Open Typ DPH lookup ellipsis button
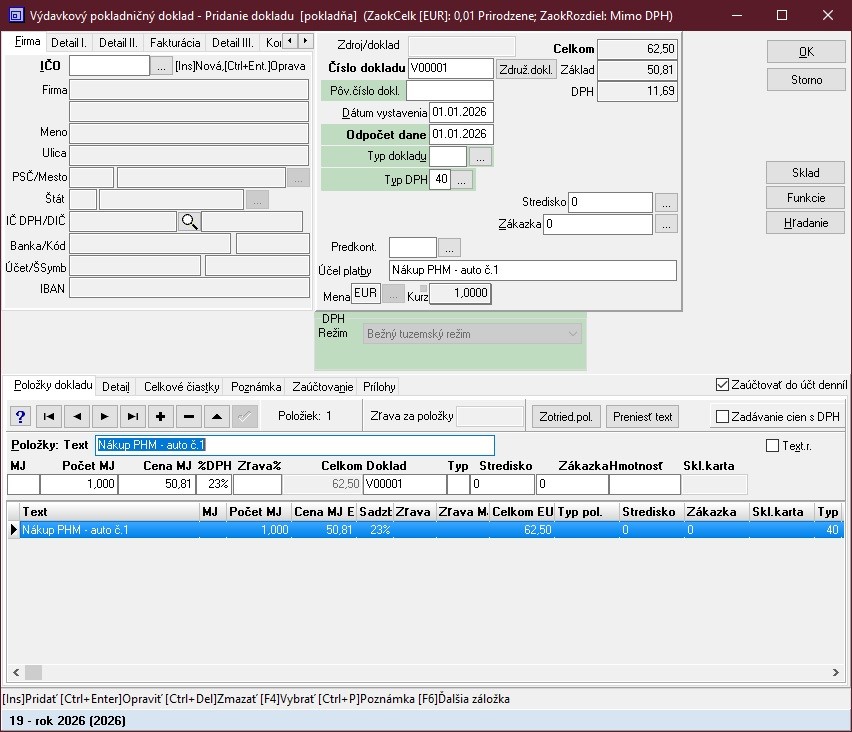The height and width of the screenshot is (732, 852). click(x=462, y=180)
